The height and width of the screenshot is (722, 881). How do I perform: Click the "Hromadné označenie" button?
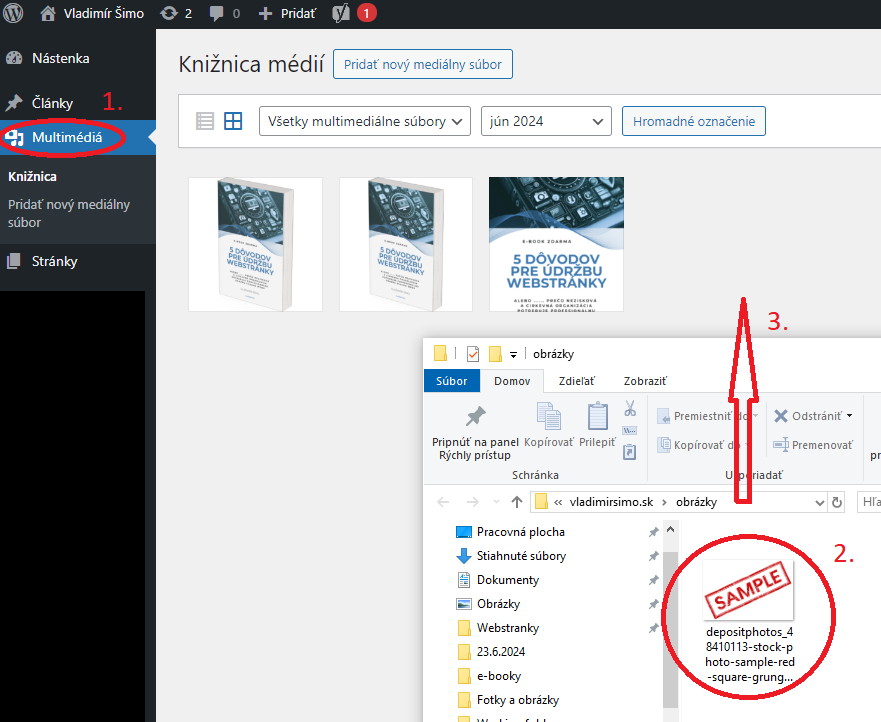tap(693, 121)
